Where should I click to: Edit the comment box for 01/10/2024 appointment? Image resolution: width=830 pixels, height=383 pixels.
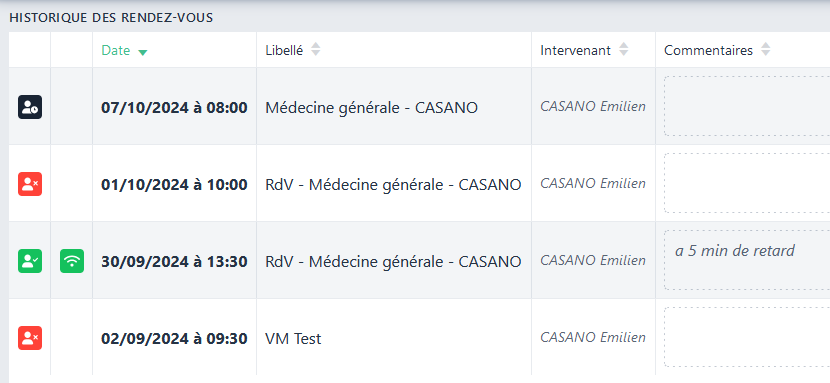point(747,183)
